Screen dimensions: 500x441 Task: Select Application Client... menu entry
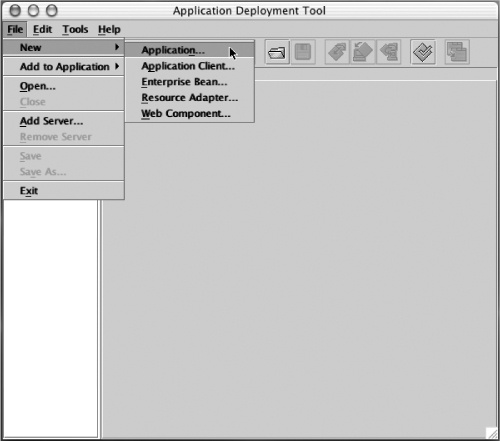tap(189, 66)
